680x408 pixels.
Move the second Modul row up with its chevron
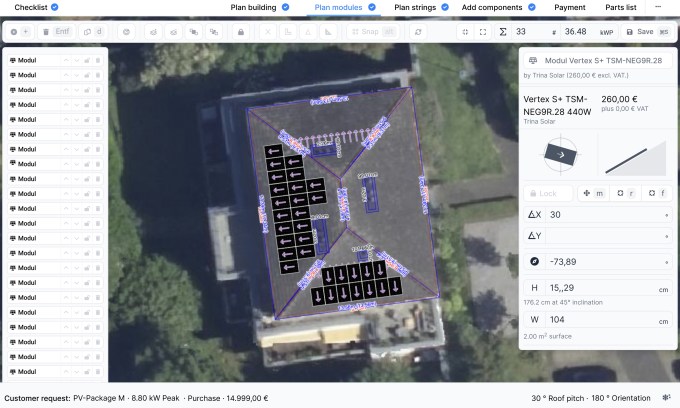(66, 75)
